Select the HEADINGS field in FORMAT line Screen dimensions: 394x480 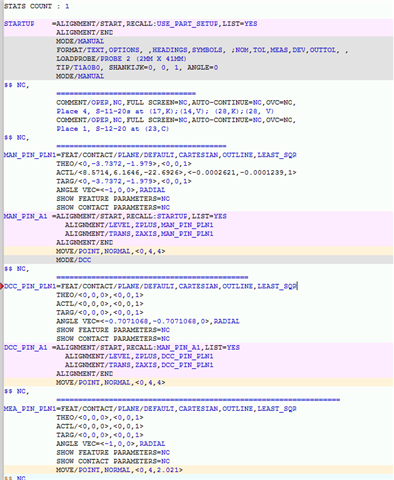[x=170, y=50]
